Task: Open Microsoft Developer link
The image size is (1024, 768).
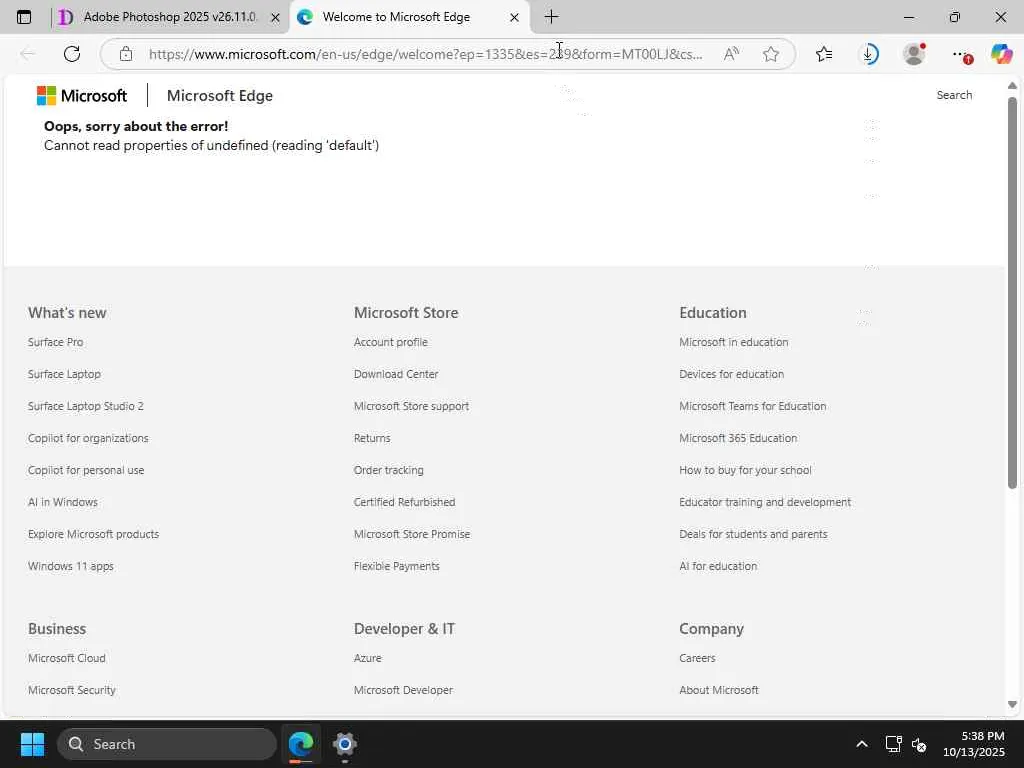Action: (403, 690)
